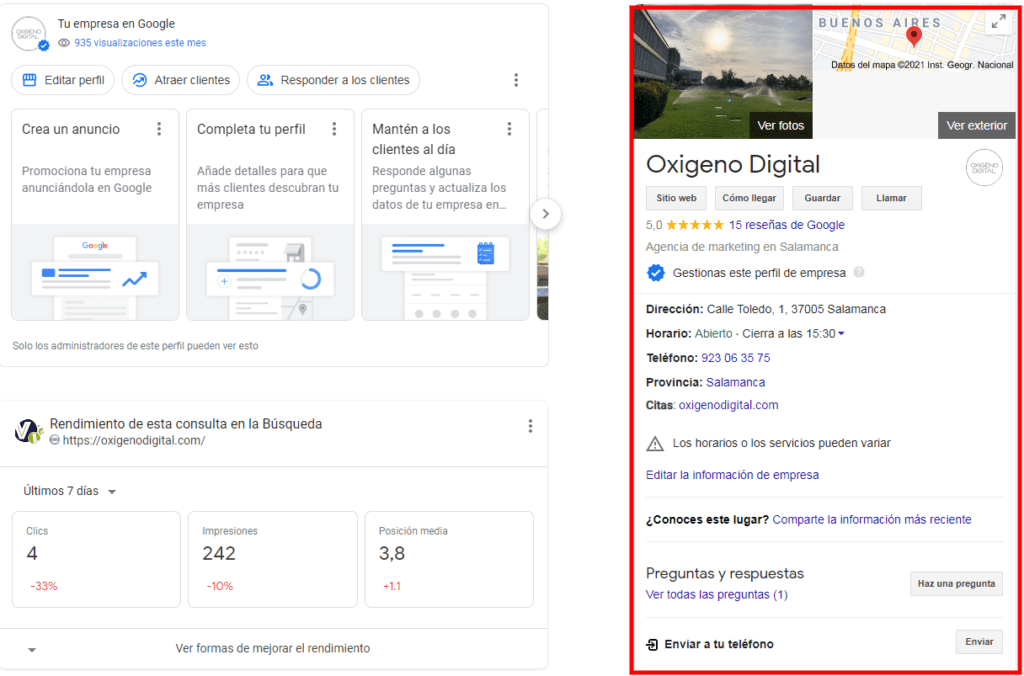Open the three-dot menu beside Responder a los clientes
Viewport: 1024px width, 676px height.
coord(516,80)
